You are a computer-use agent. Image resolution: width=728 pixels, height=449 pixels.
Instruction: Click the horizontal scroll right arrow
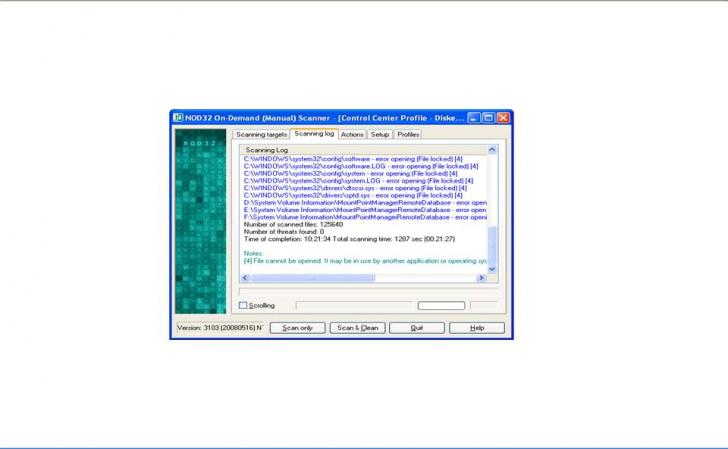click(x=481, y=278)
